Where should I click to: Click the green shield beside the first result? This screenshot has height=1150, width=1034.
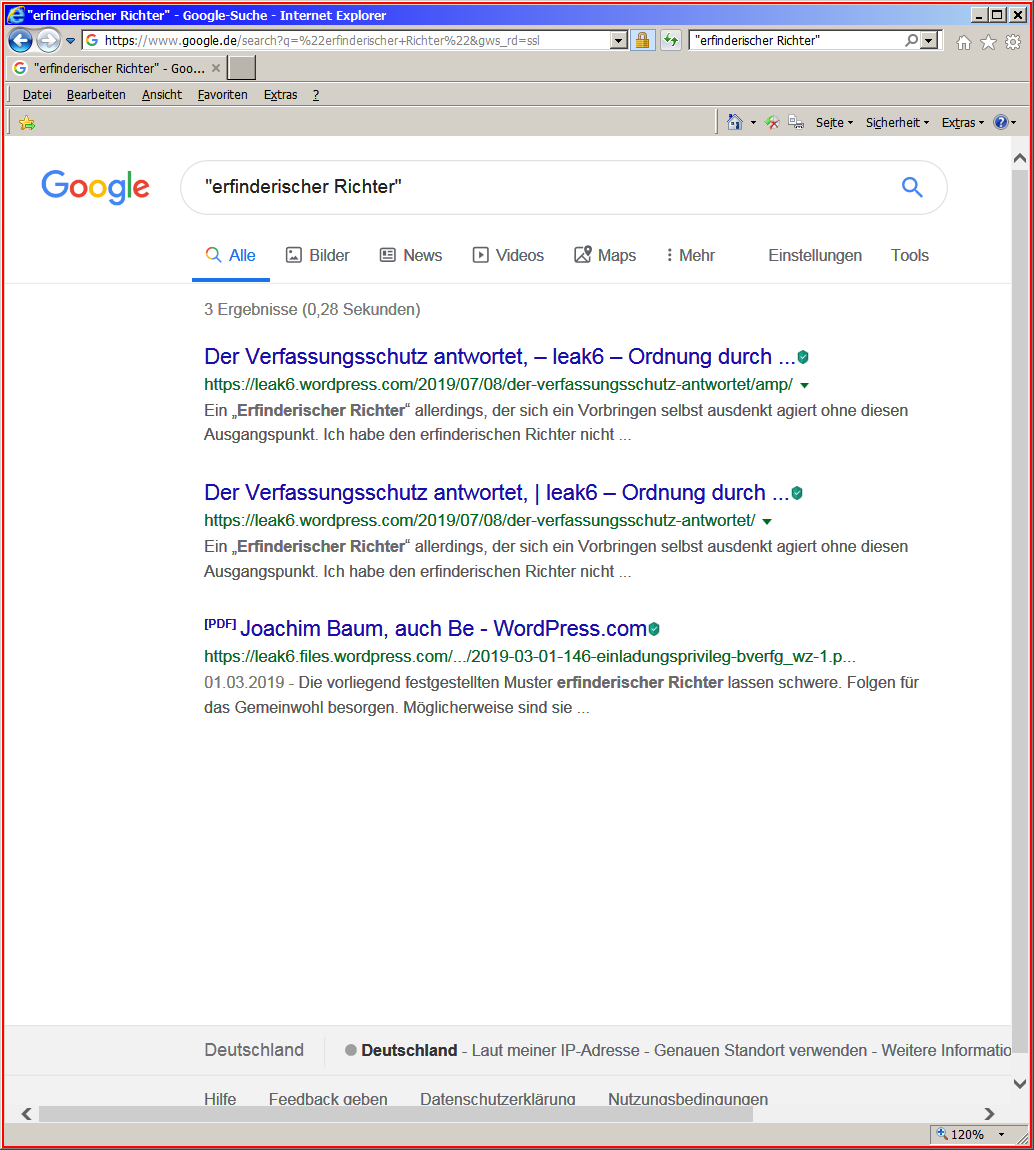803,357
